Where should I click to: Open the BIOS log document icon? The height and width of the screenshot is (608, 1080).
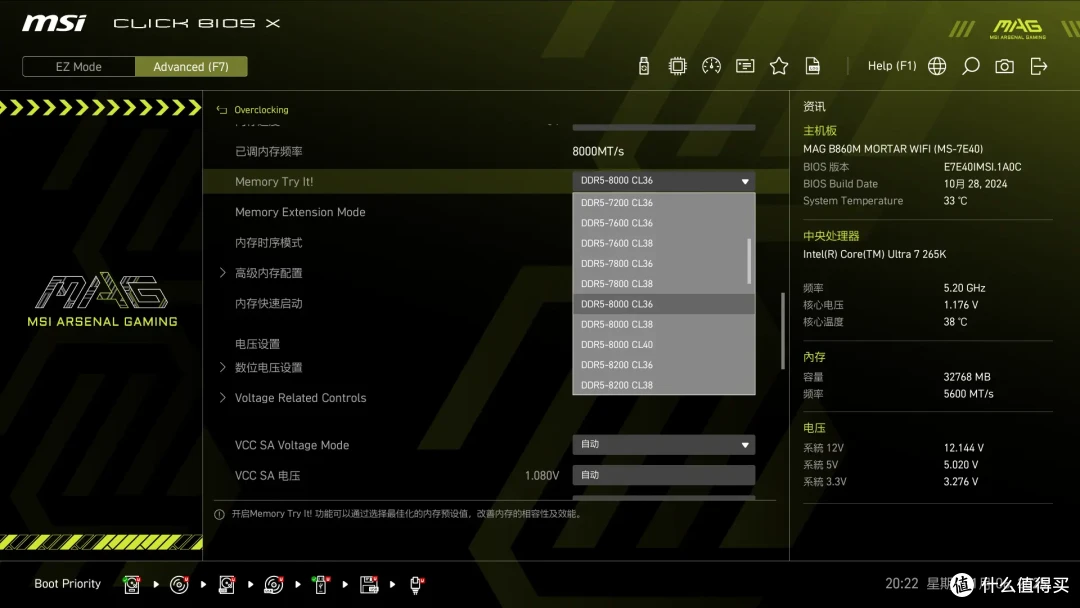click(813, 66)
